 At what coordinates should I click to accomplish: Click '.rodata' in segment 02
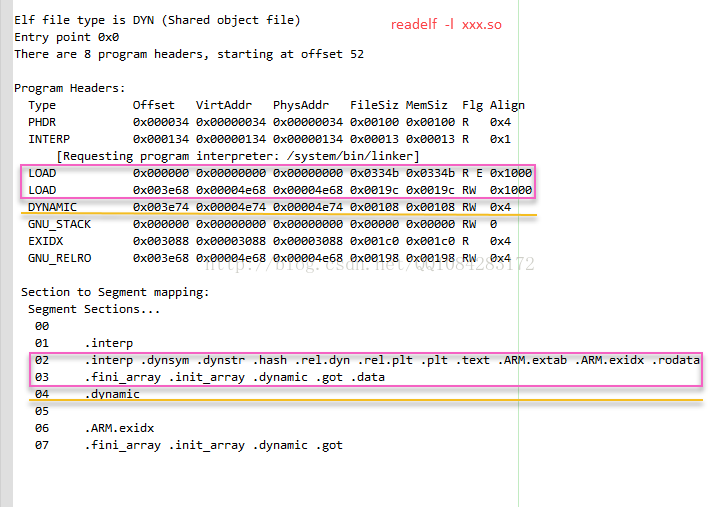point(675,360)
